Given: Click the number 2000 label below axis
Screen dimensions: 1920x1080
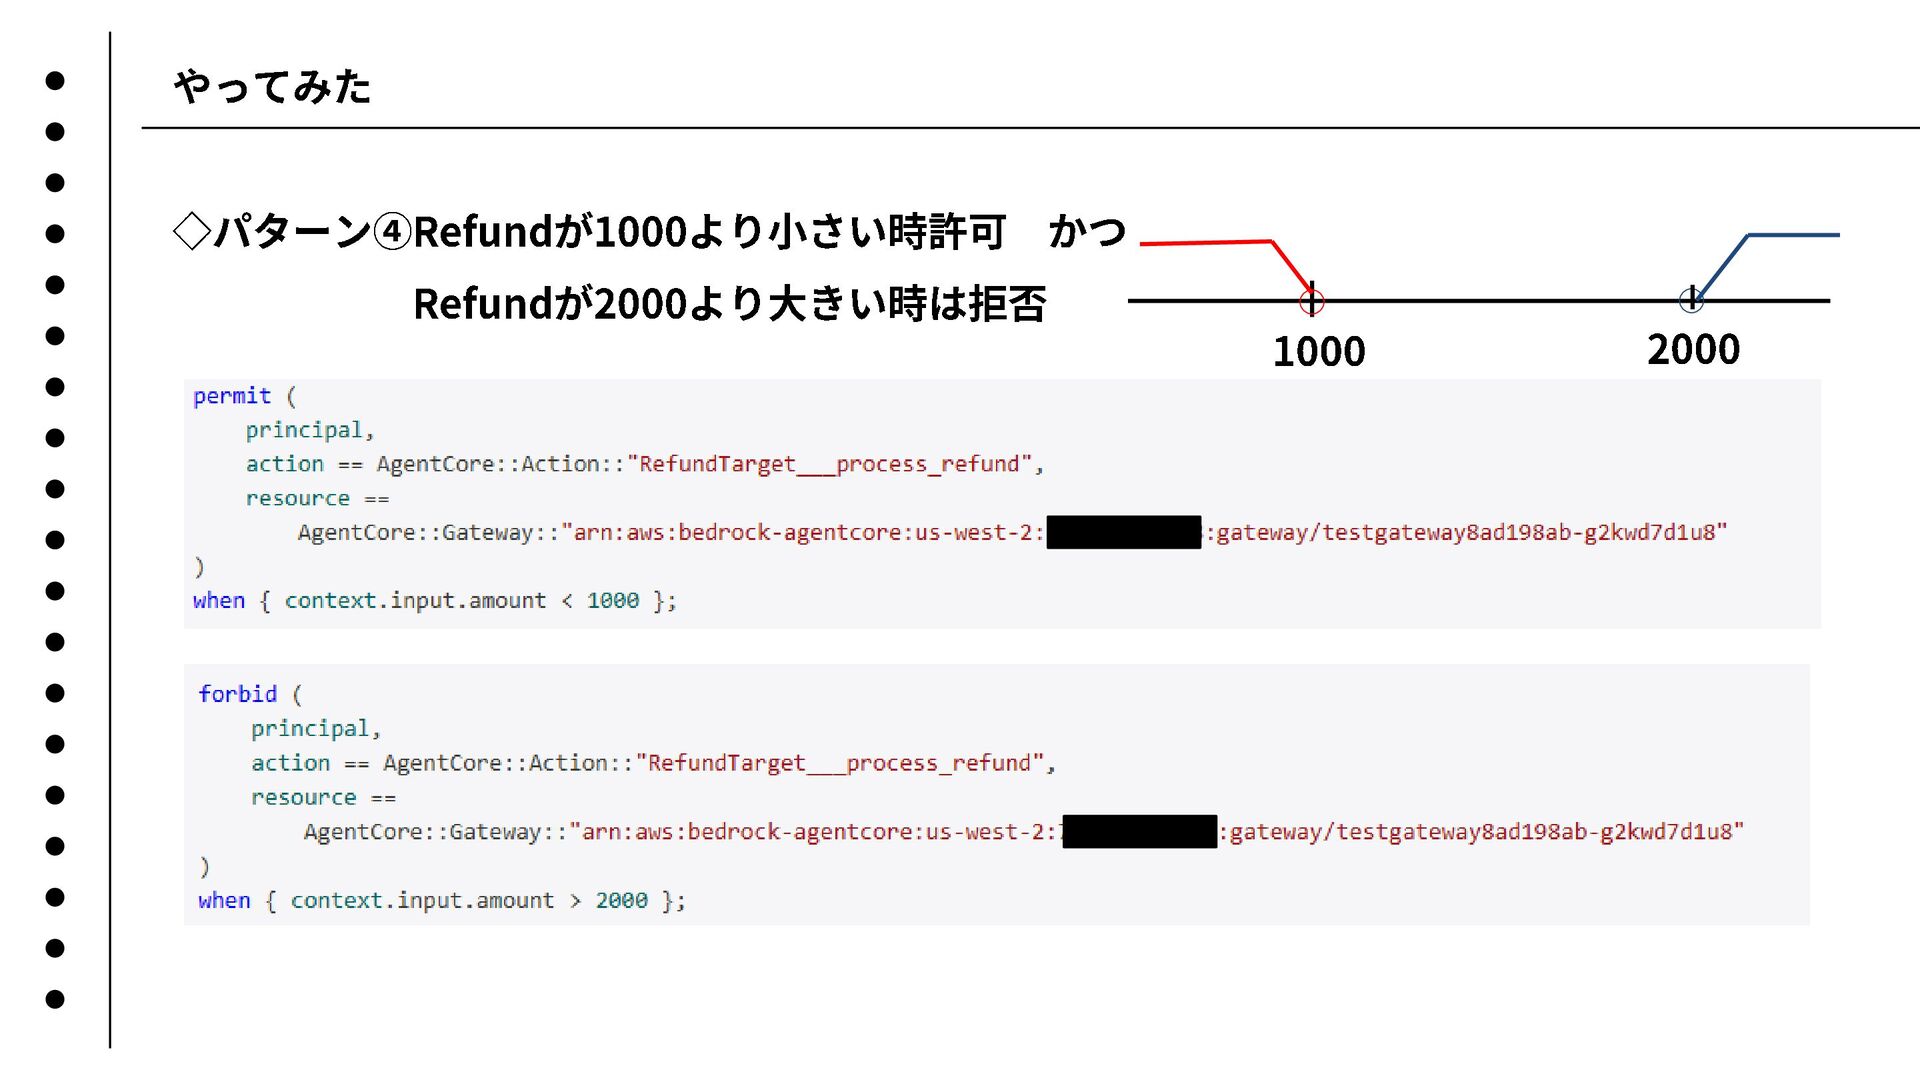Looking at the screenshot, I should [1693, 350].
